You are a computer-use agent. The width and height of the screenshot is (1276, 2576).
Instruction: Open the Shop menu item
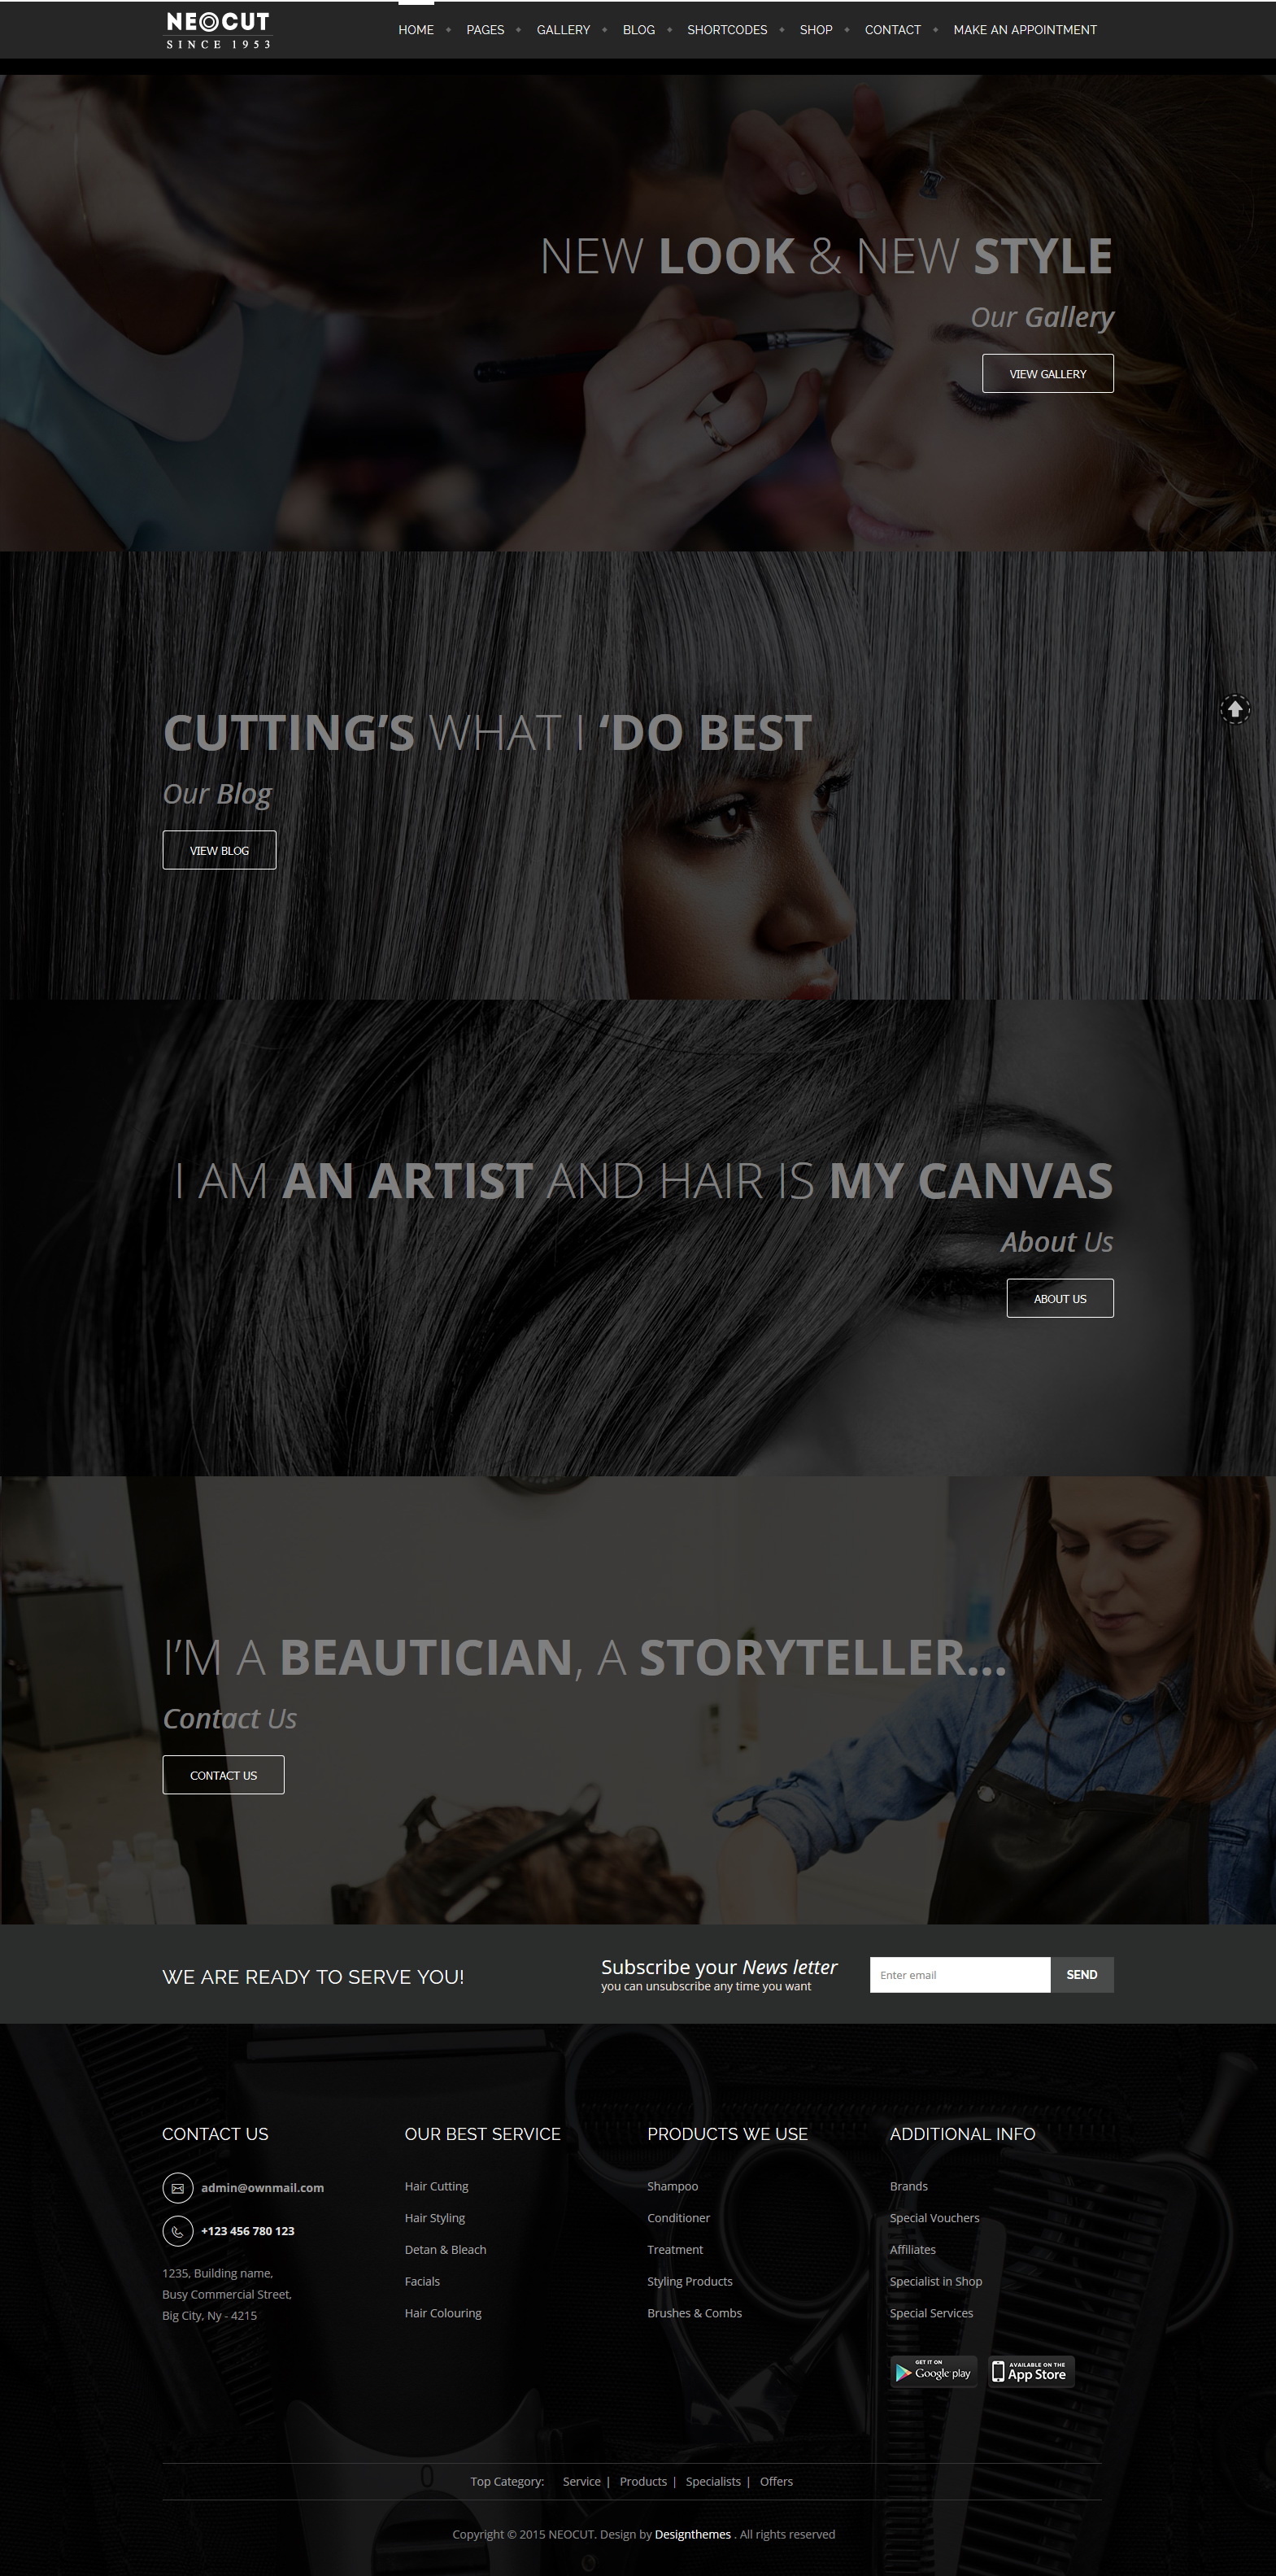(816, 30)
